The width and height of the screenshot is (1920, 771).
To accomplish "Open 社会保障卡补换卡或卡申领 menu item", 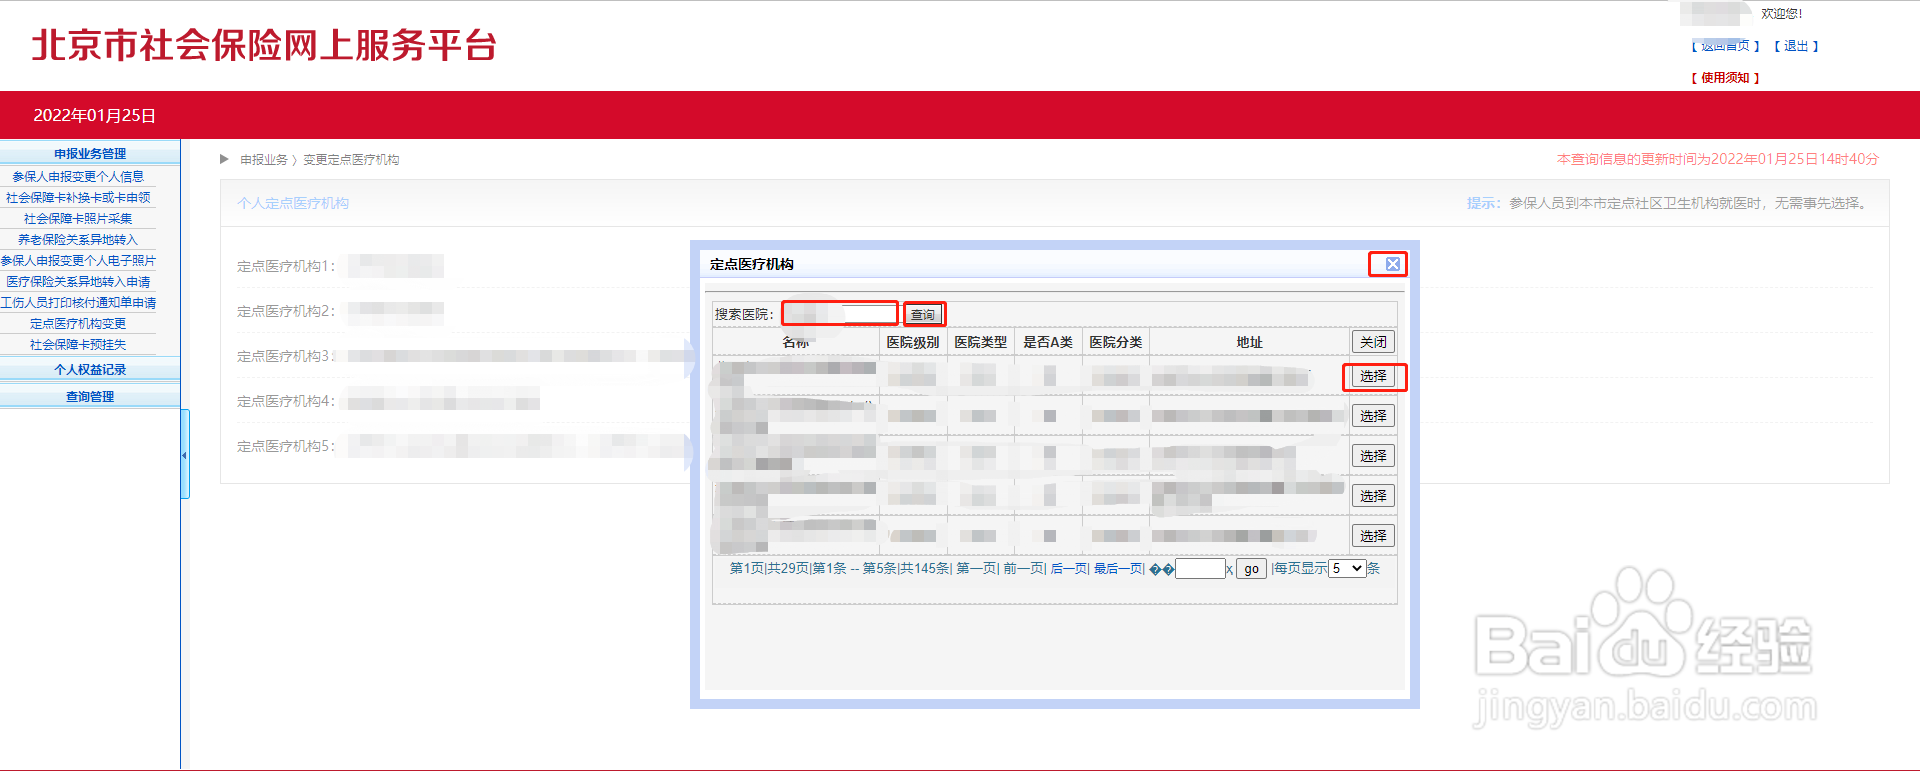I will 78,197.
